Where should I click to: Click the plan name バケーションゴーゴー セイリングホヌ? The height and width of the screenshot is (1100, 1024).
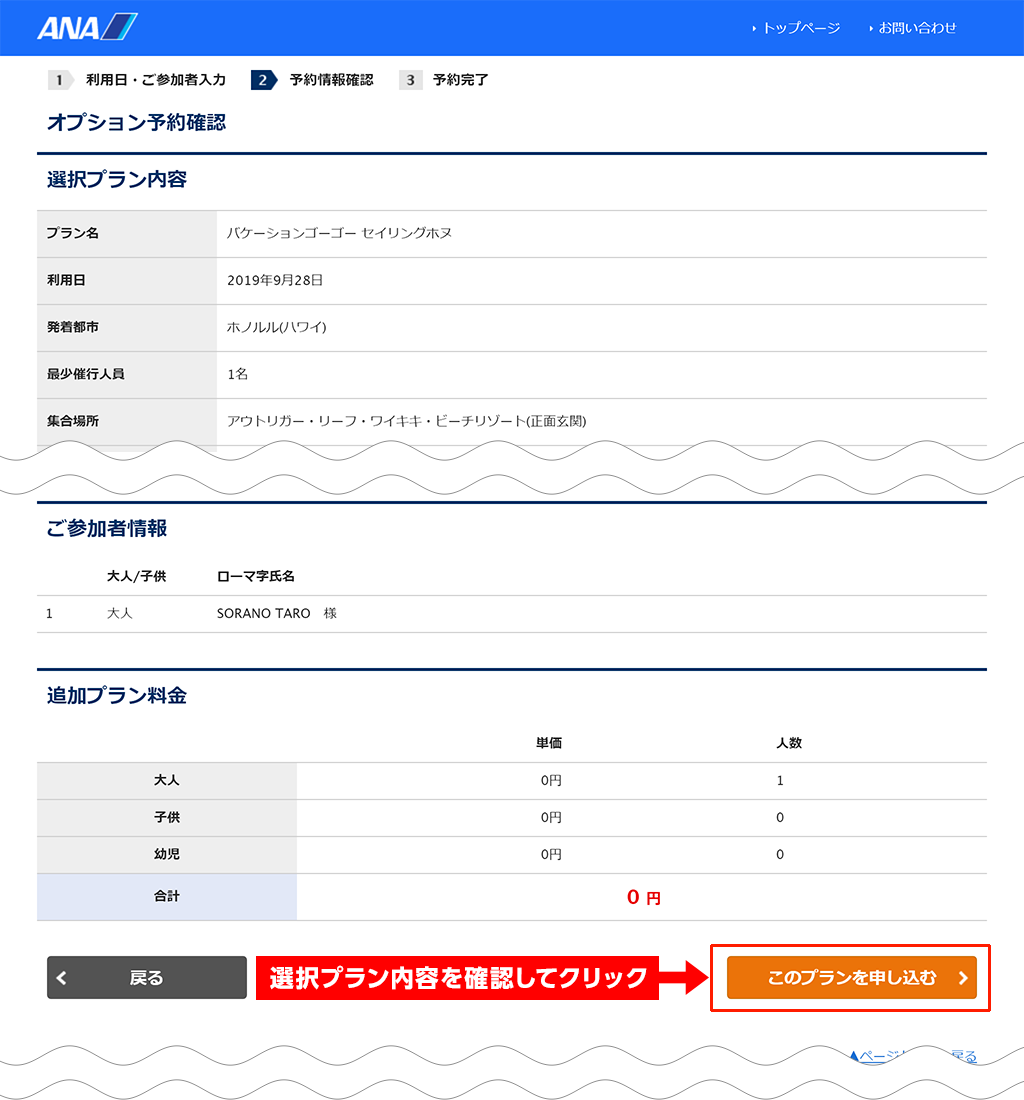pyautogui.click(x=339, y=233)
